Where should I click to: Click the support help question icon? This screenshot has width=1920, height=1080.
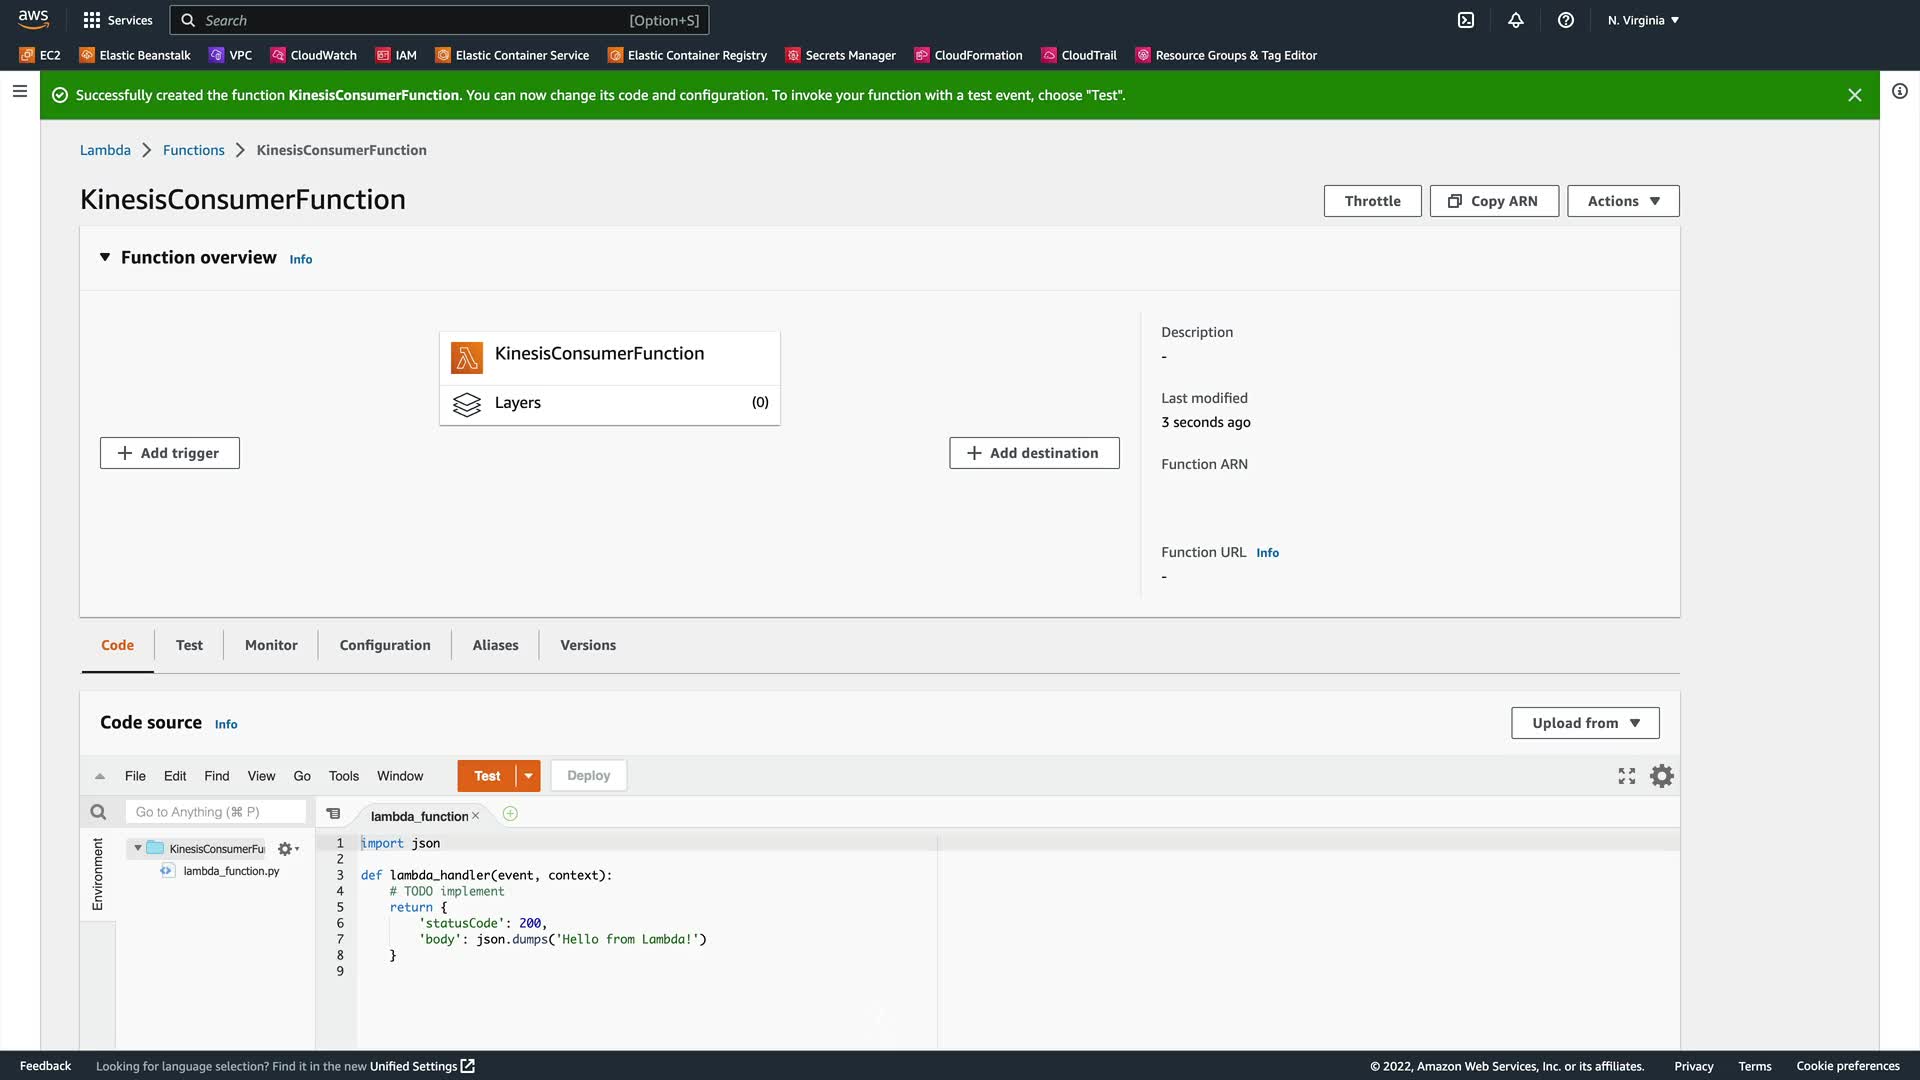point(1566,20)
